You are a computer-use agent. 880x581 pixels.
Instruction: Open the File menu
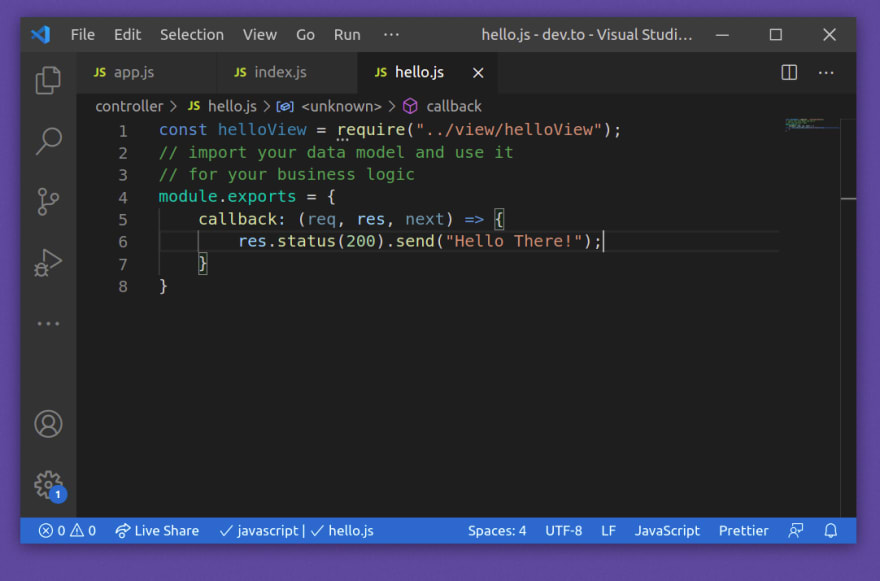82,35
